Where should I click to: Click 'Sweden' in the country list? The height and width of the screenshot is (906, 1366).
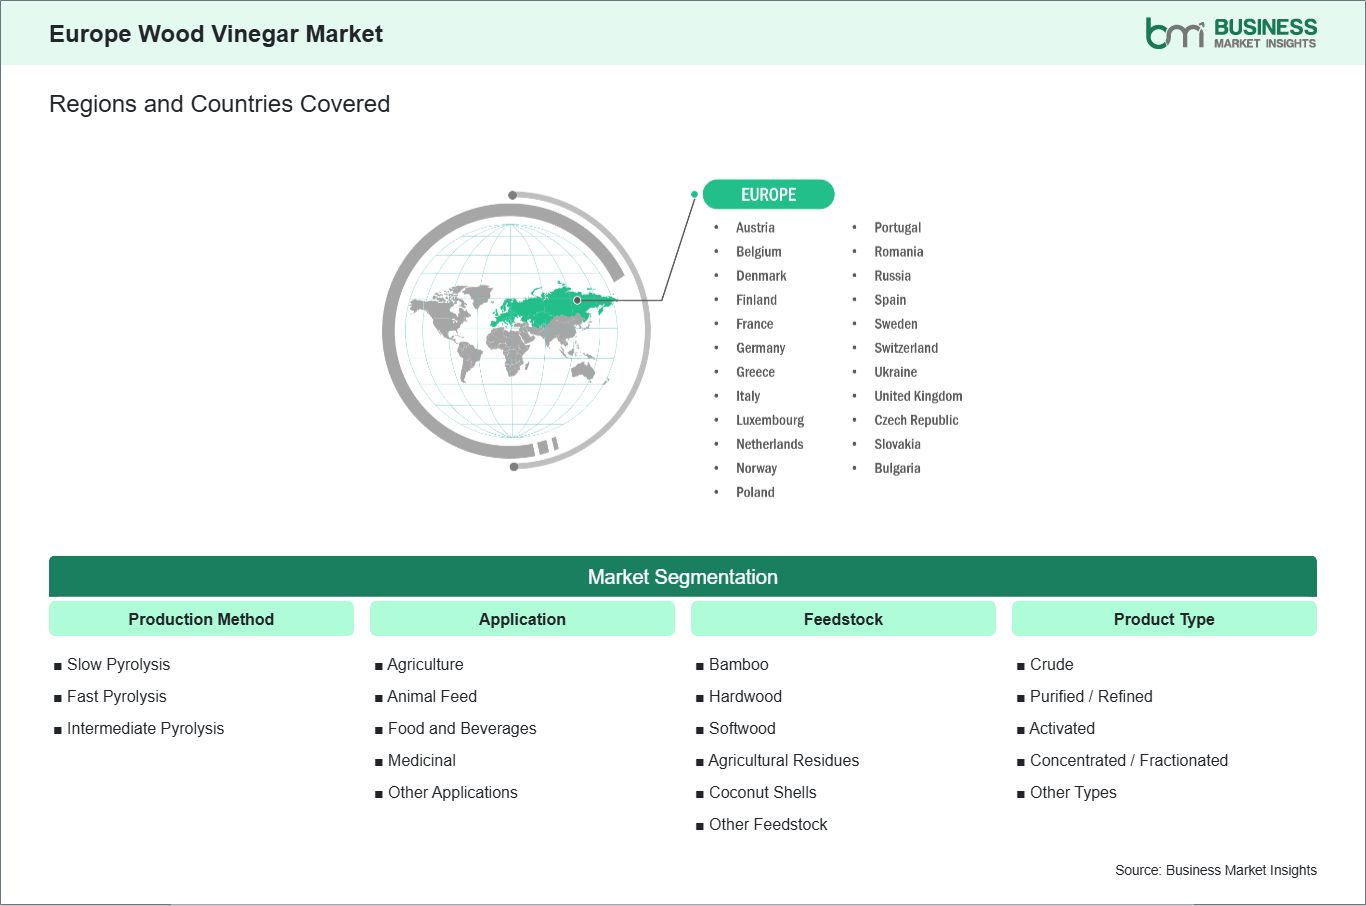pos(895,324)
